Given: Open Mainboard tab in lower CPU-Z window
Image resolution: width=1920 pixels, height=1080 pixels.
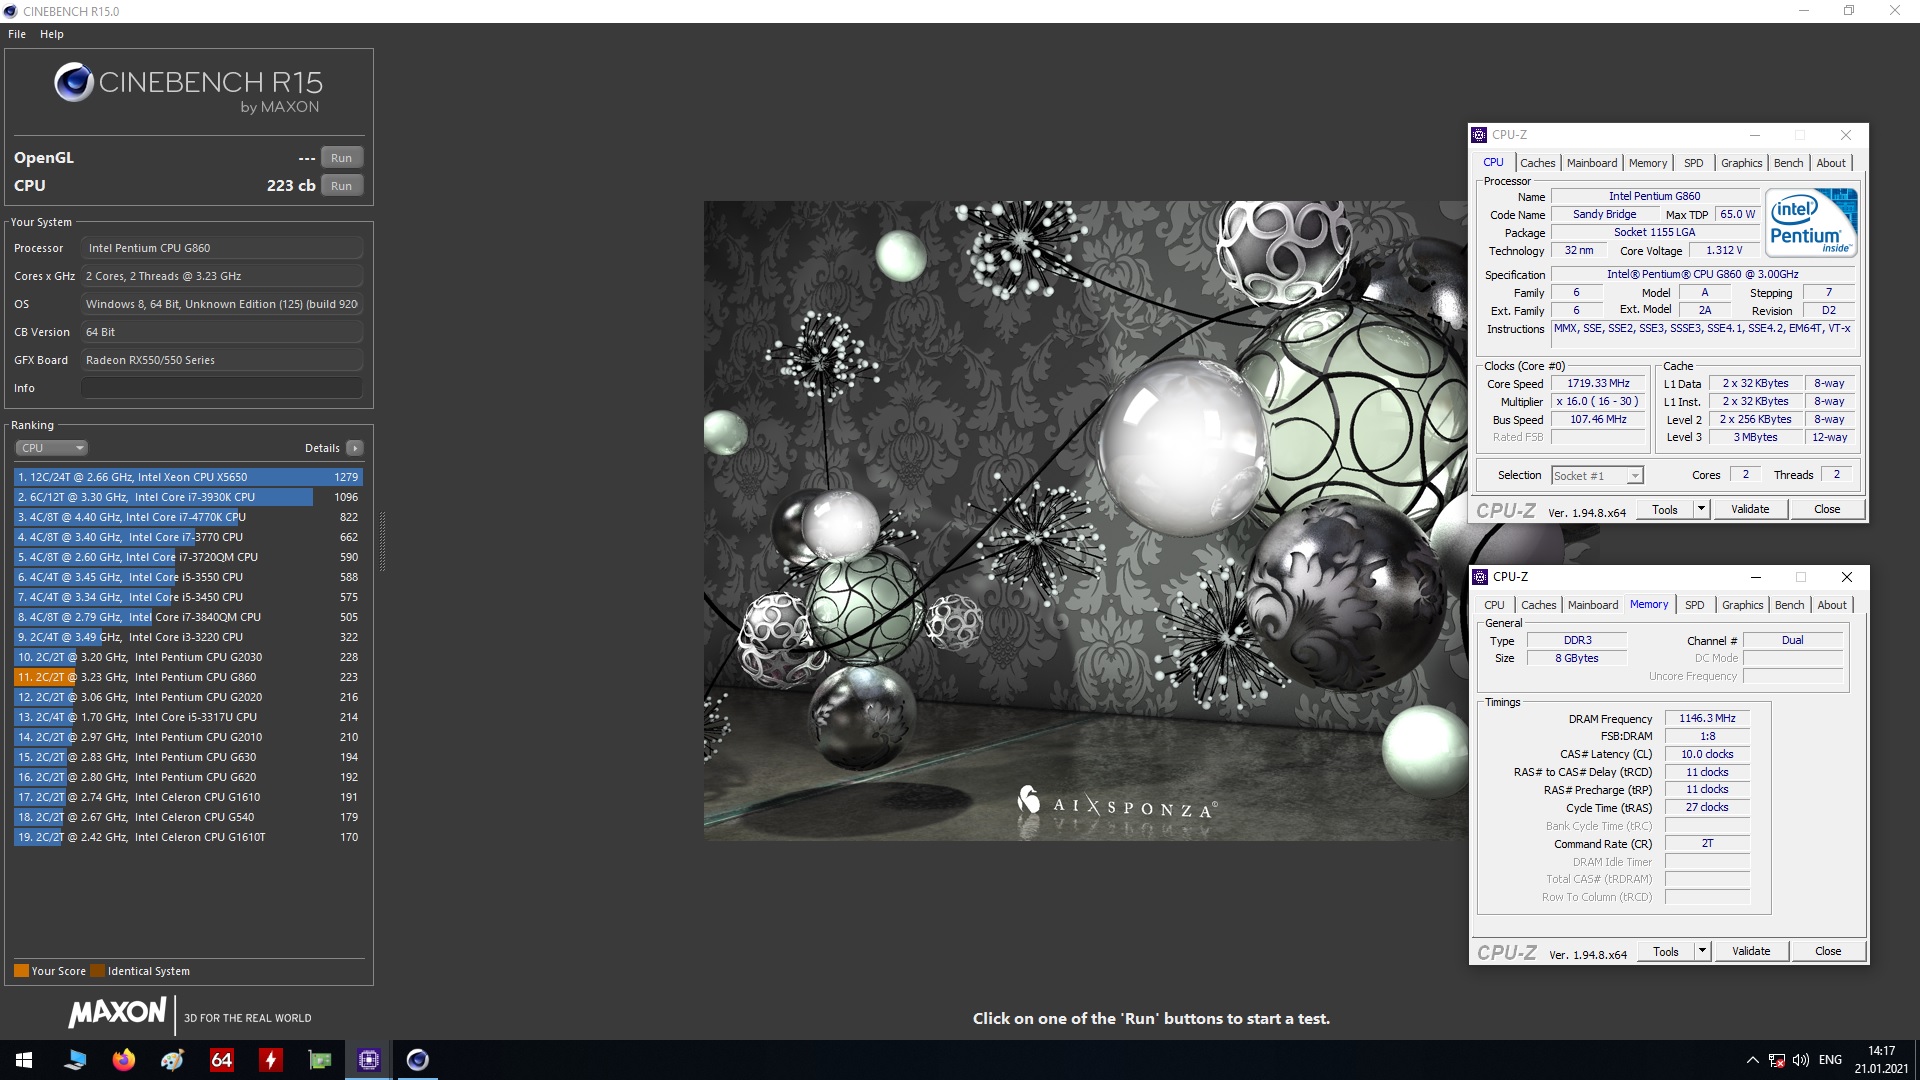Looking at the screenshot, I should [1593, 605].
